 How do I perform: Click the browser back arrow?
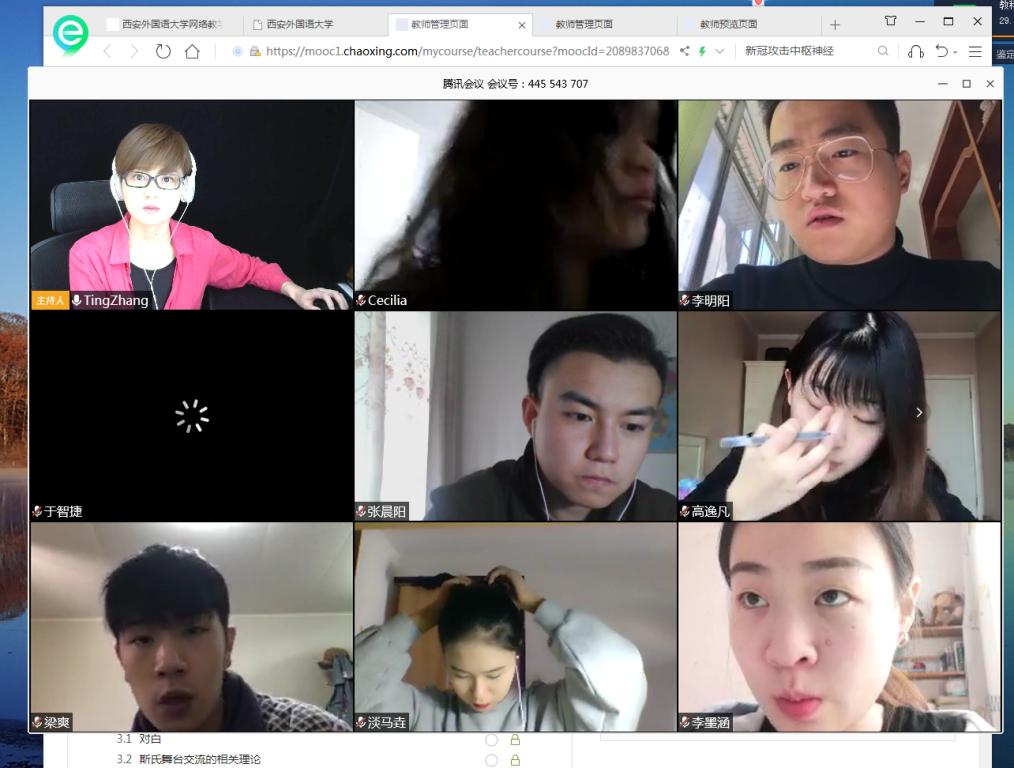tap(108, 51)
